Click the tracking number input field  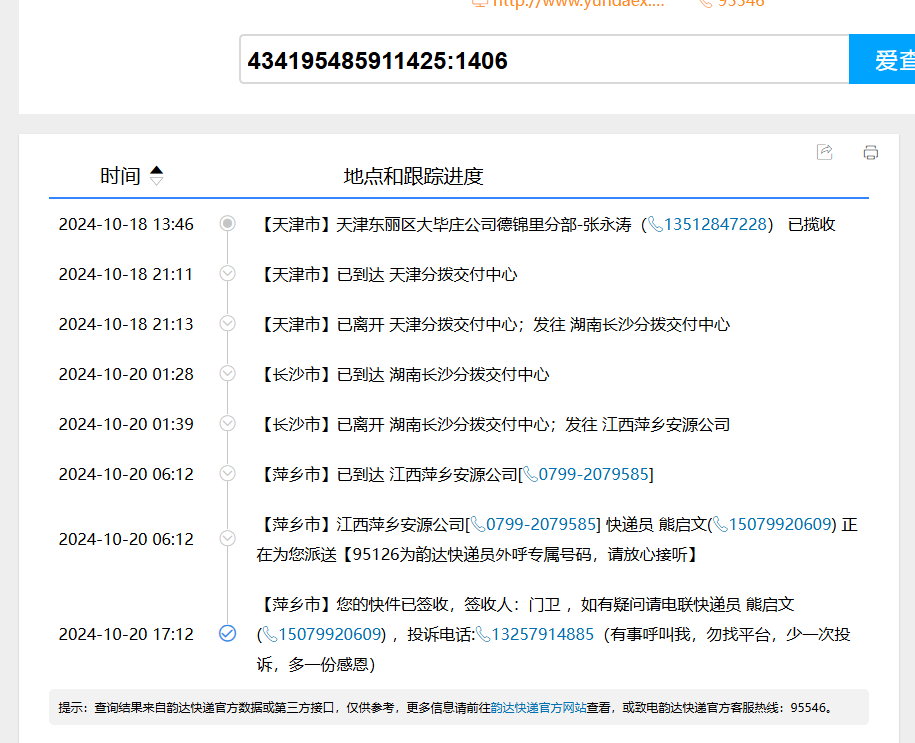544,59
